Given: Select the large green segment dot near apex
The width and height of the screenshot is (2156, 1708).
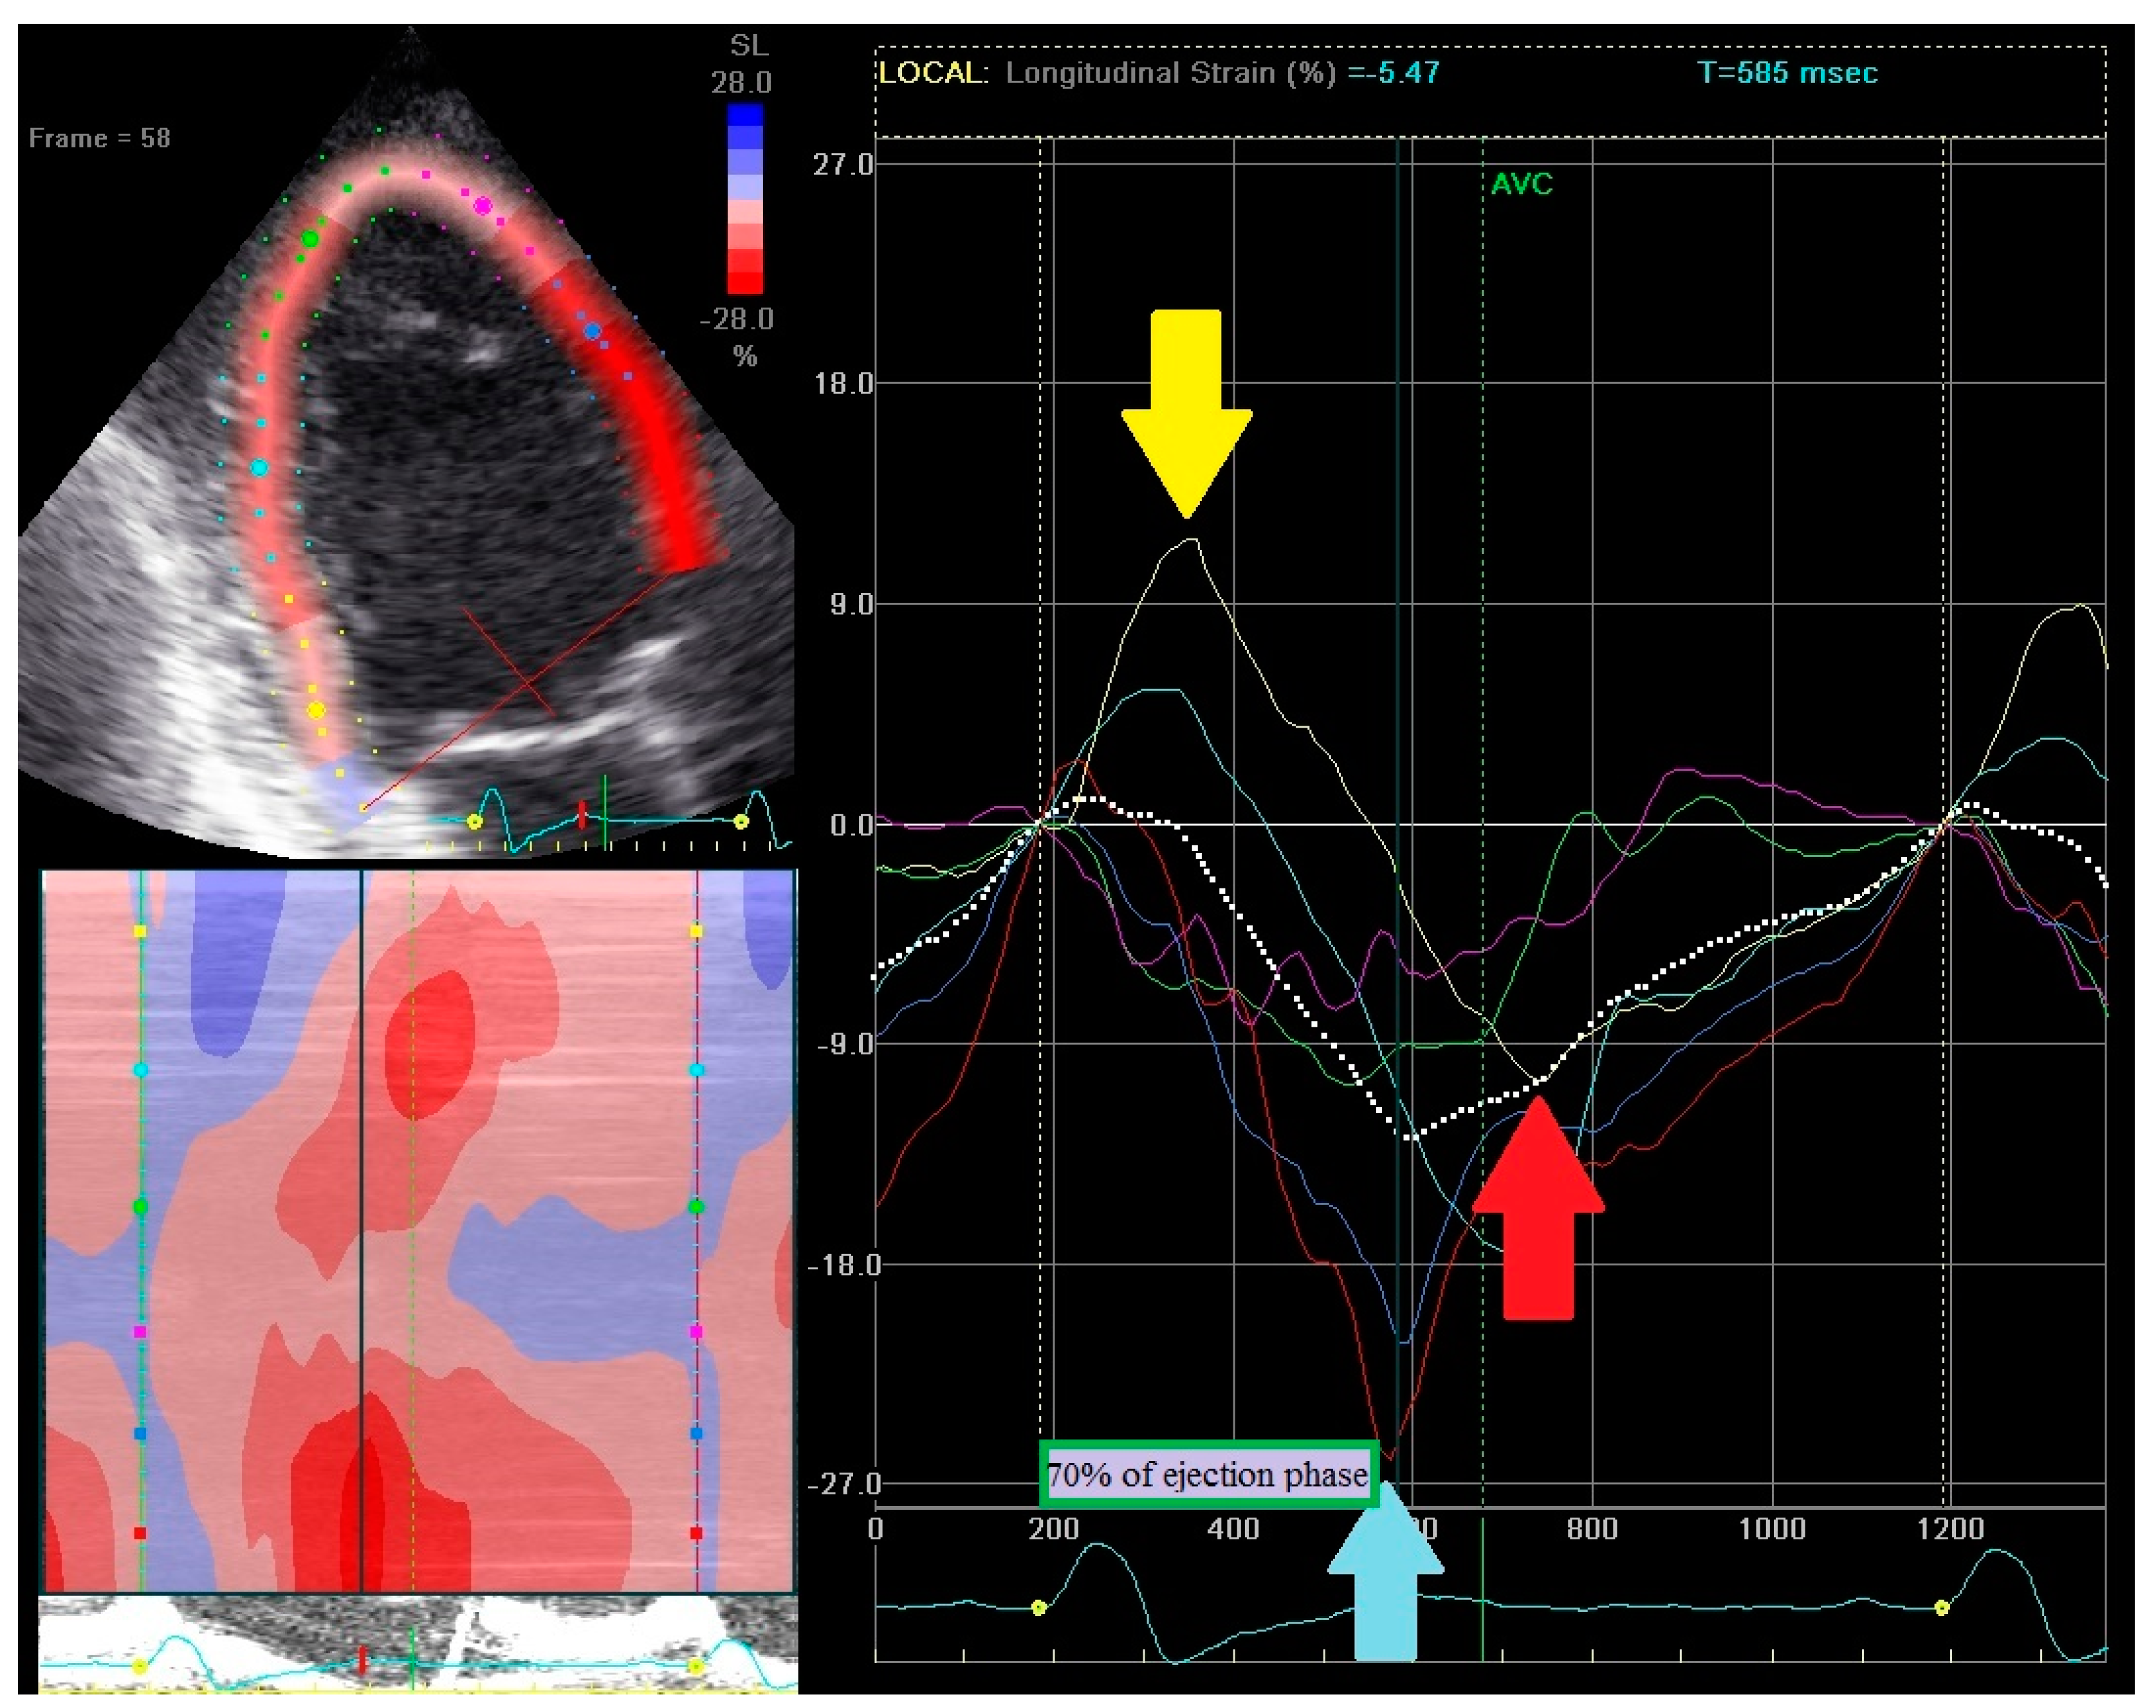Looking at the screenshot, I should [310, 239].
